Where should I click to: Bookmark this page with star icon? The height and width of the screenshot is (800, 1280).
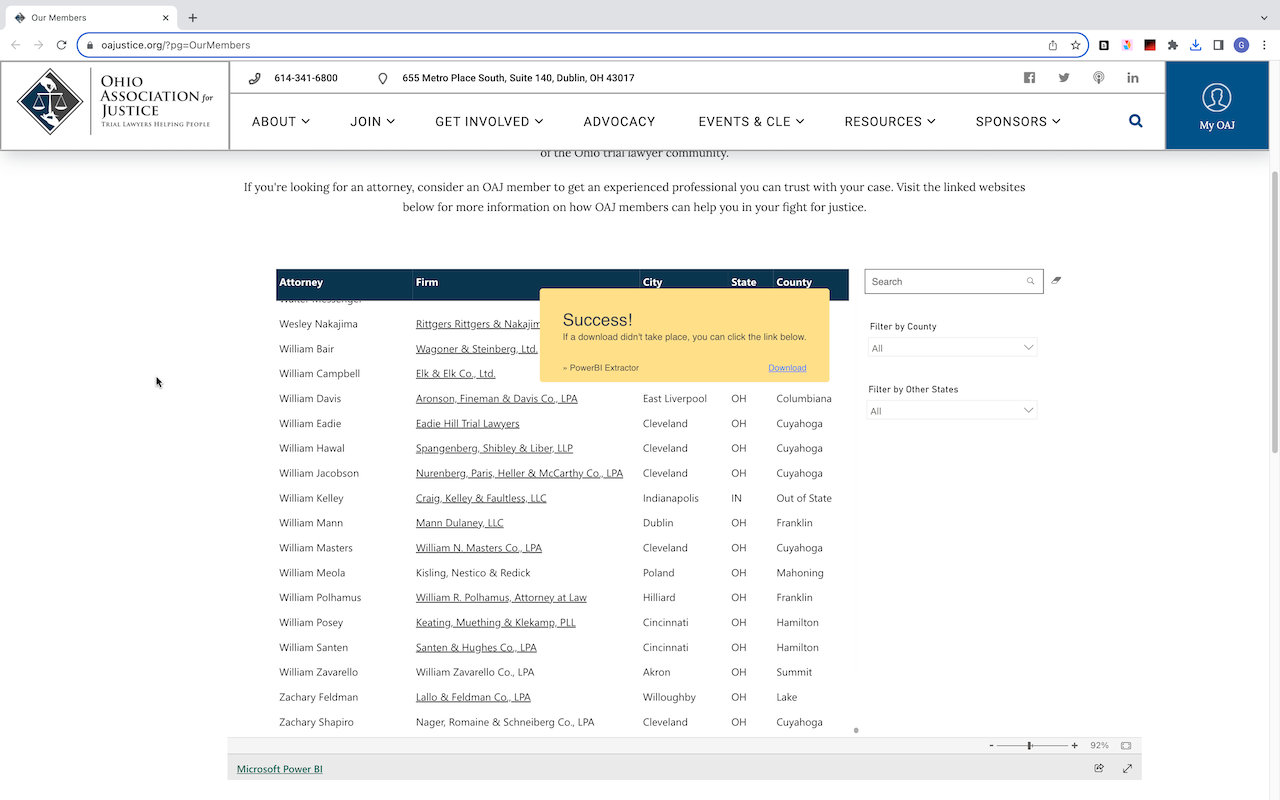(x=1076, y=45)
